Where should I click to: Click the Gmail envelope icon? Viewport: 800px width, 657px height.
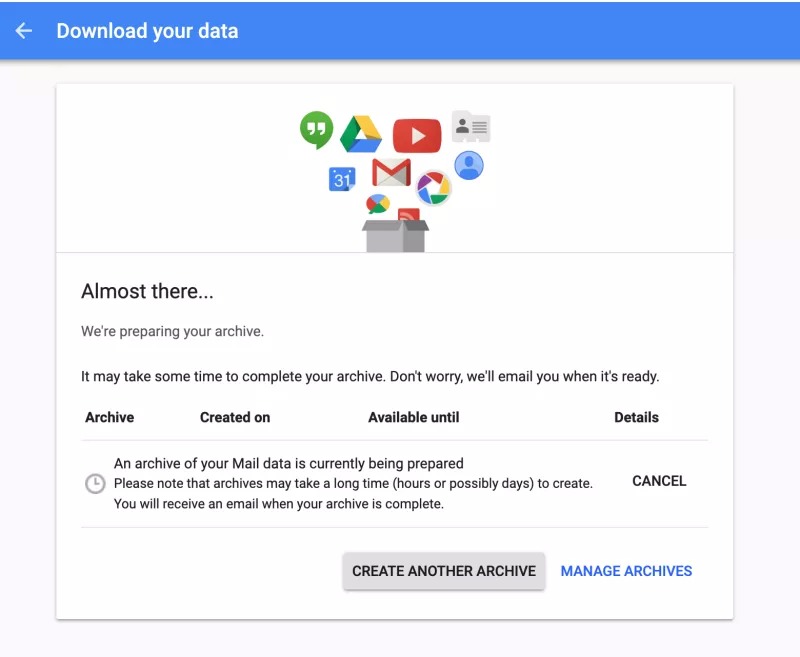[x=391, y=172]
